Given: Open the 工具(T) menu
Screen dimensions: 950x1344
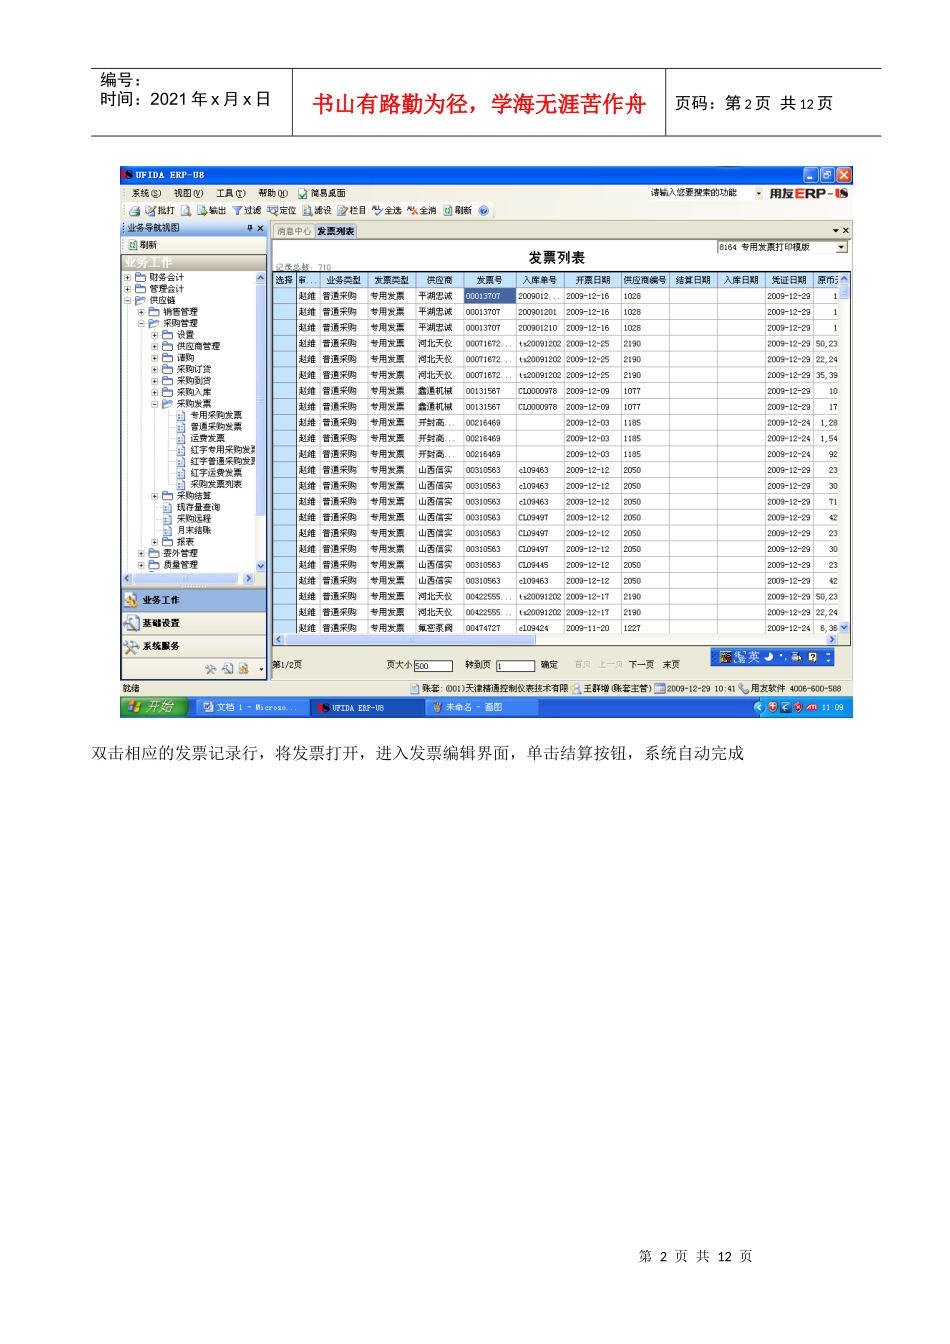Looking at the screenshot, I should 231,194.
